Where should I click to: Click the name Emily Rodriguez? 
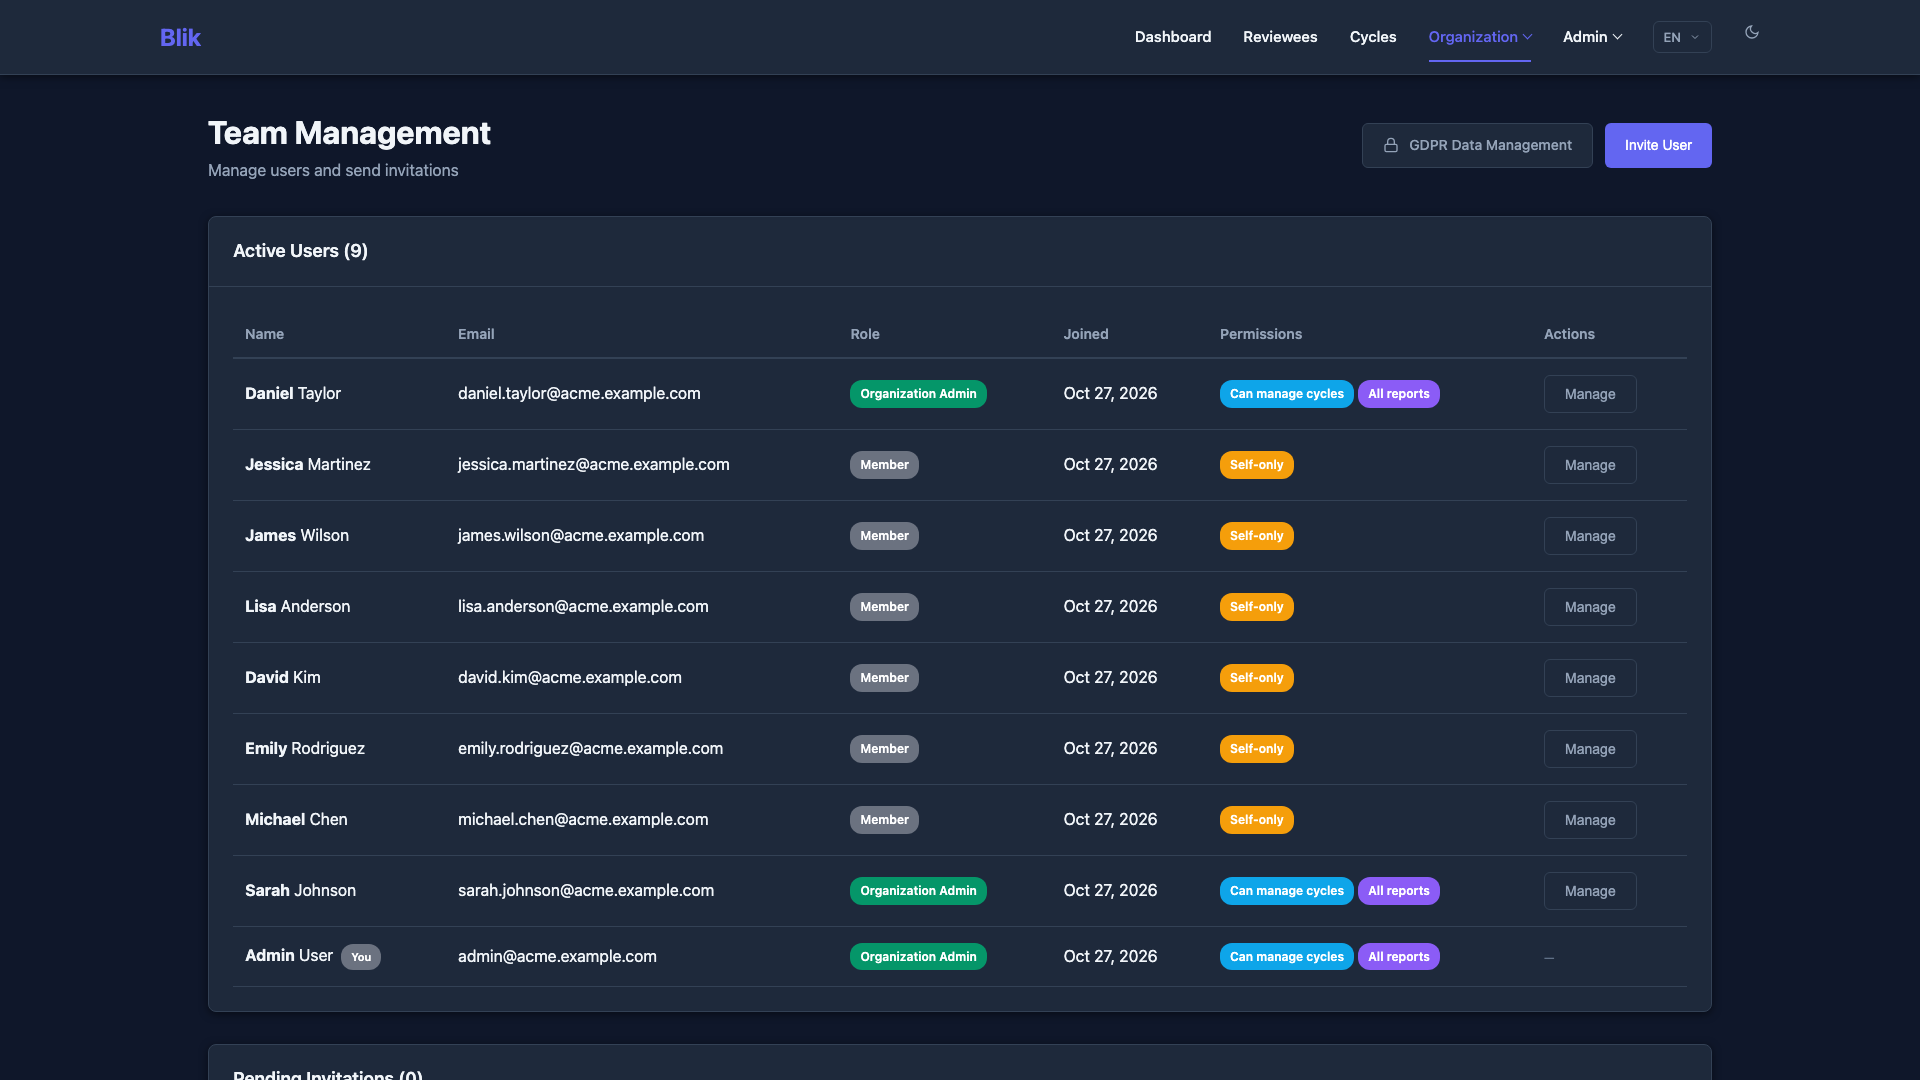pyautogui.click(x=305, y=749)
